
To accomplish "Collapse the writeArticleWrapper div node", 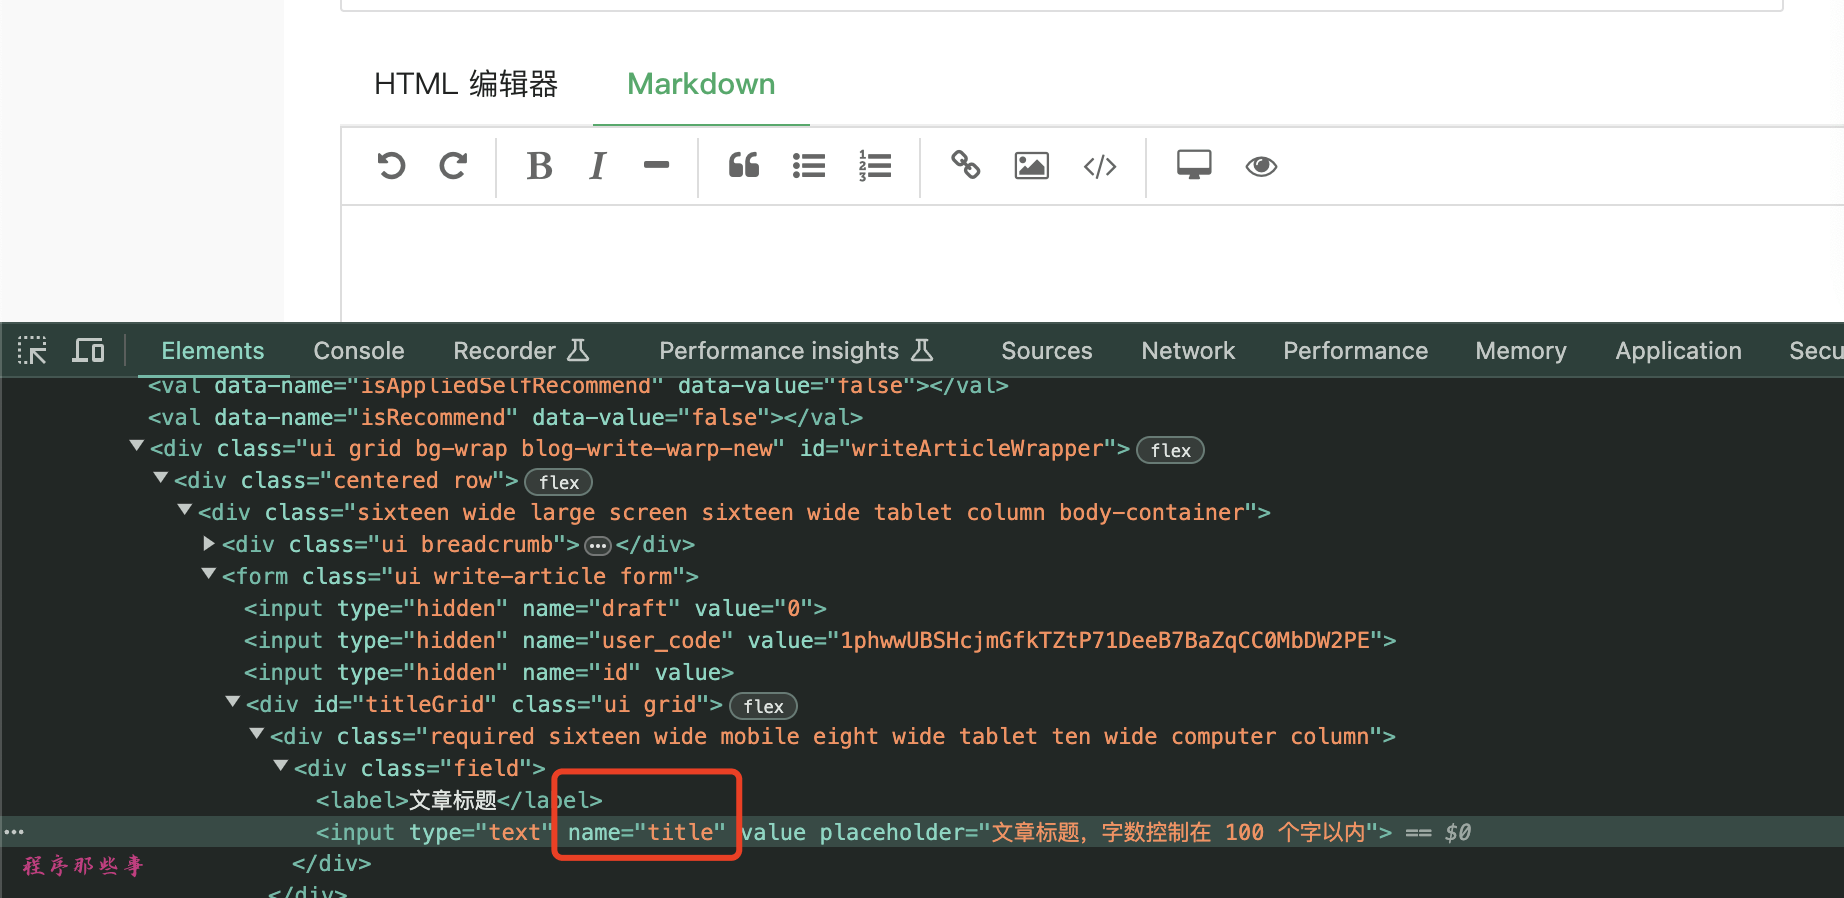I will [x=137, y=447].
